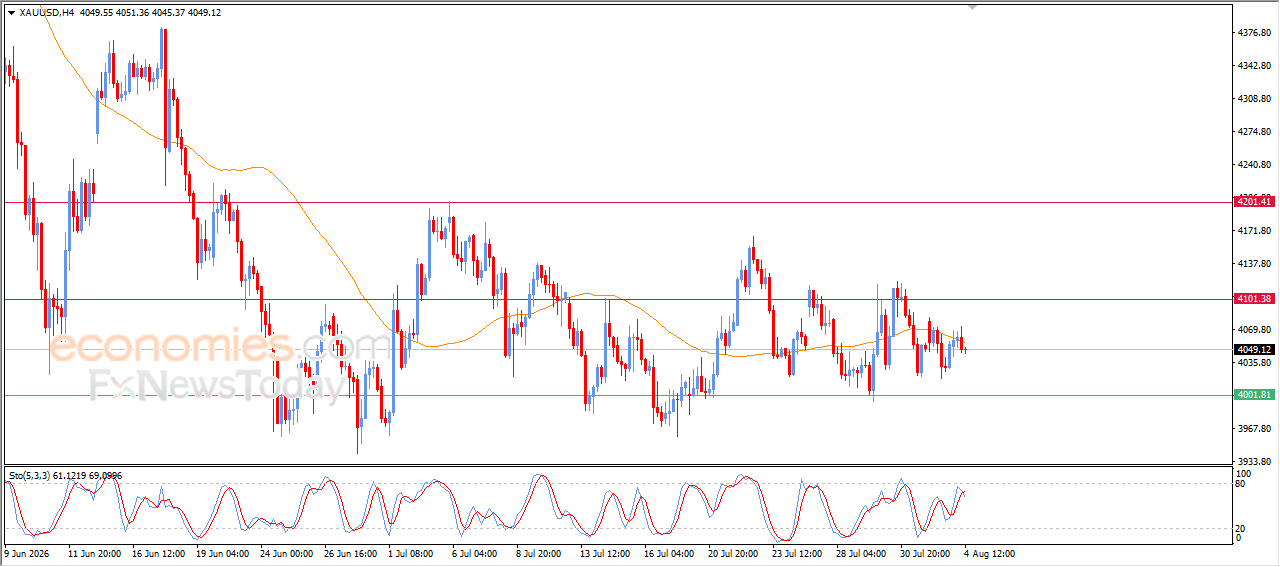The height and width of the screenshot is (567, 1280).
Task: Click the green 4001.81 price tag
Action: (1254, 395)
